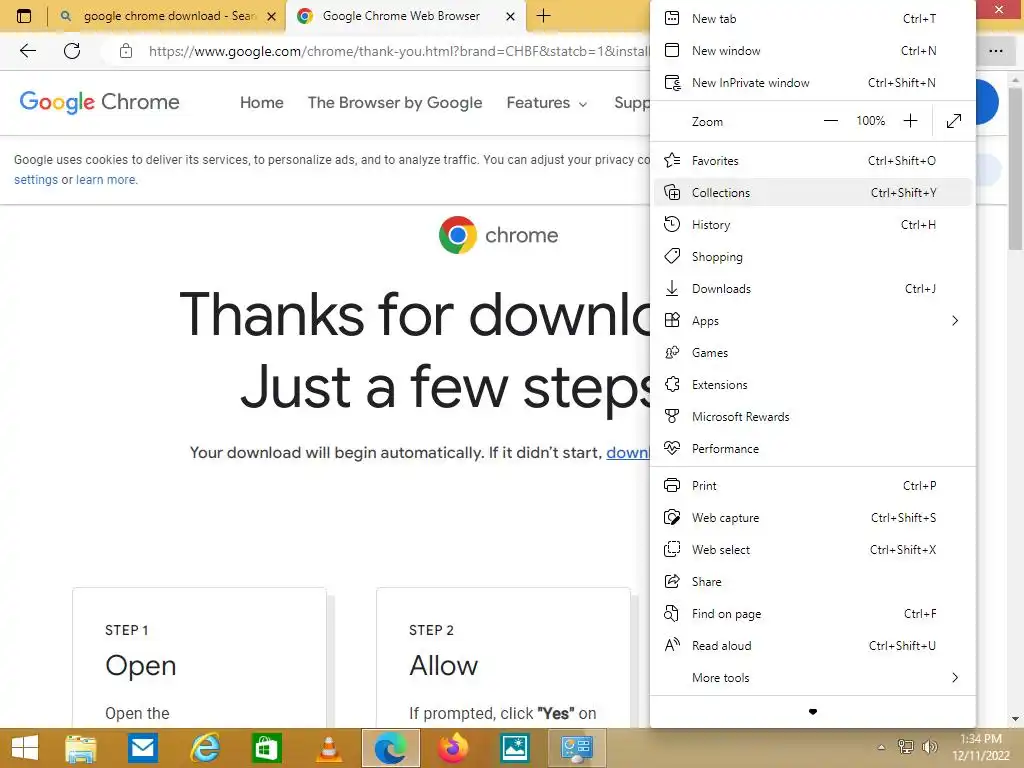Click the Web capture icon
Image resolution: width=1024 pixels, height=768 pixels.
tap(672, 517)
